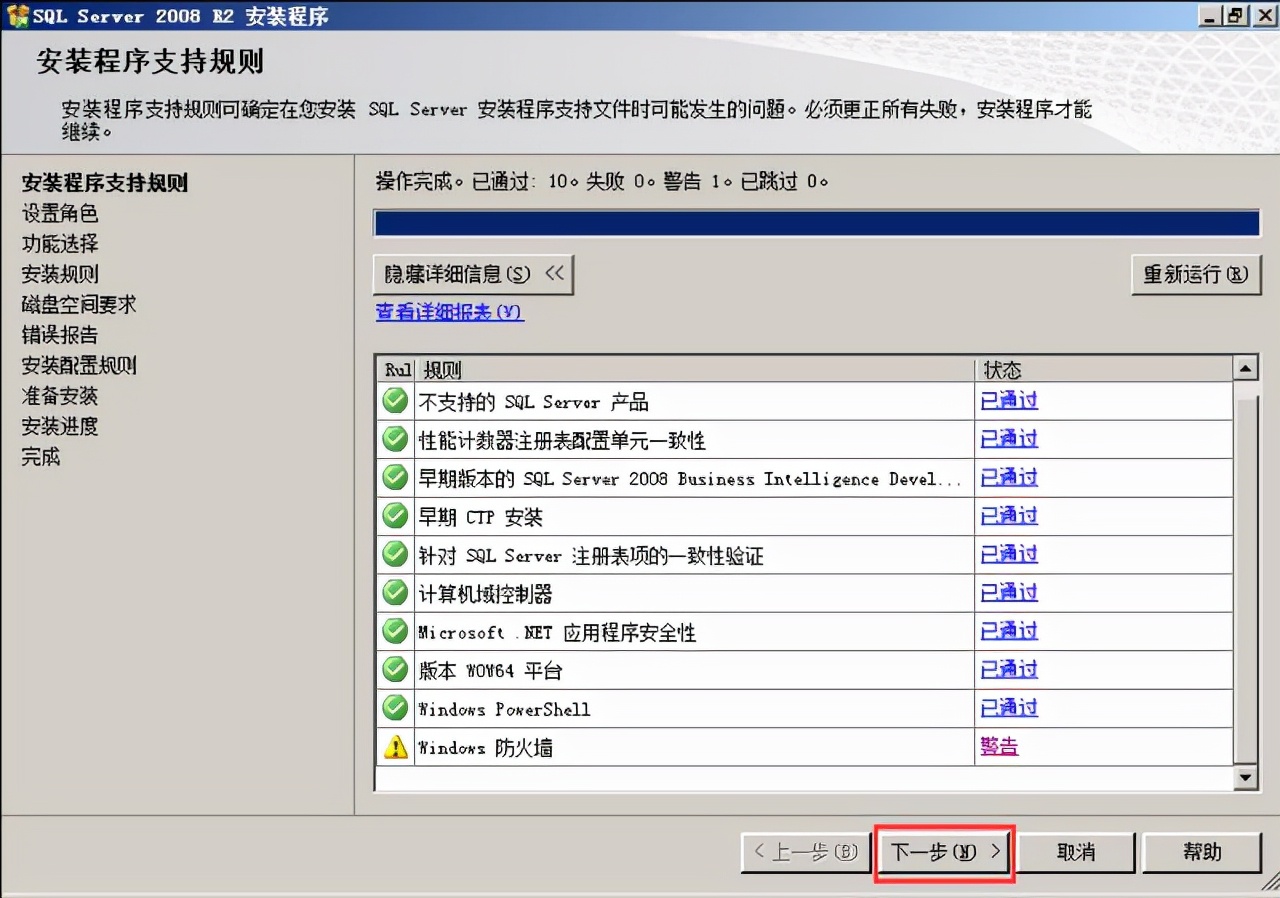
Task: Collapse details using 隐藏详细信息 button
Action: click(x=473, y=274)
